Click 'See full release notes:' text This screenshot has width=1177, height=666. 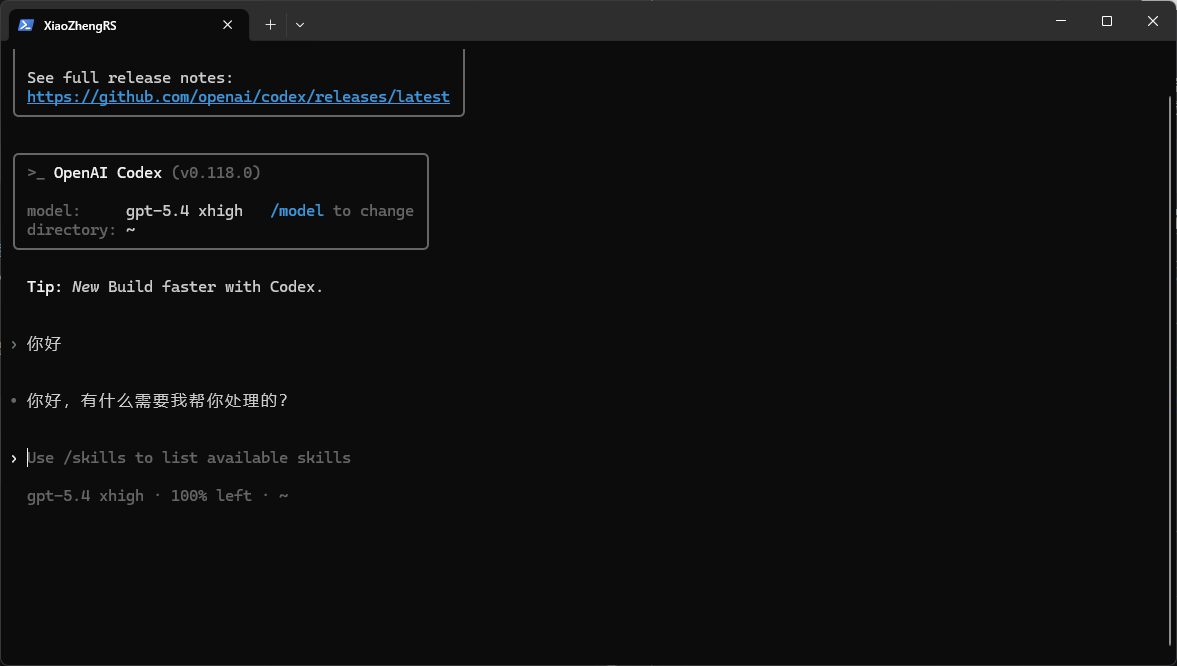point(131,78)
